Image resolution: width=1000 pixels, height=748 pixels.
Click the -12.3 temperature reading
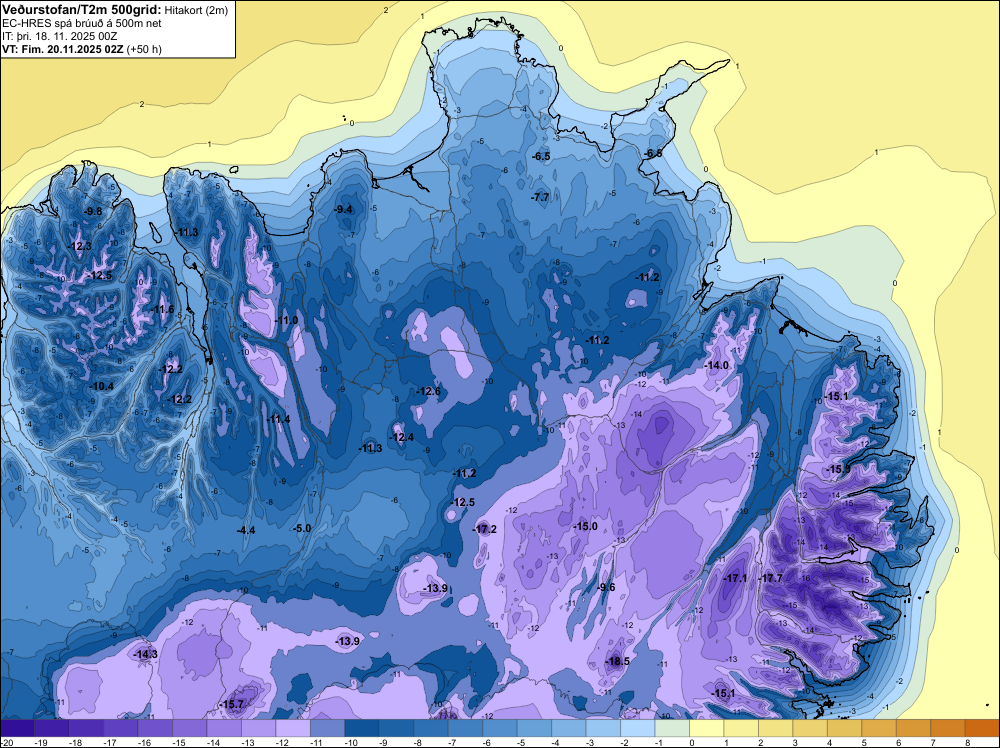(80, 246)
